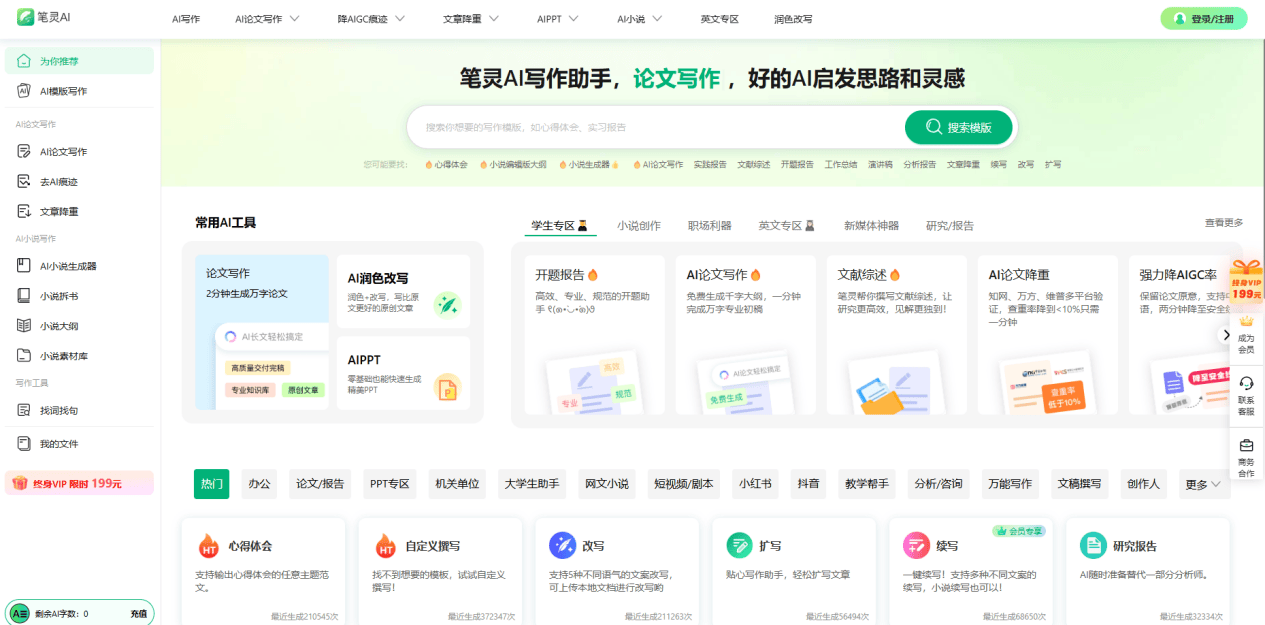Switch to the 小说创作 tab
This screenshot has width=1265, height=625.
pyautogui.click(x=638, y=226)
